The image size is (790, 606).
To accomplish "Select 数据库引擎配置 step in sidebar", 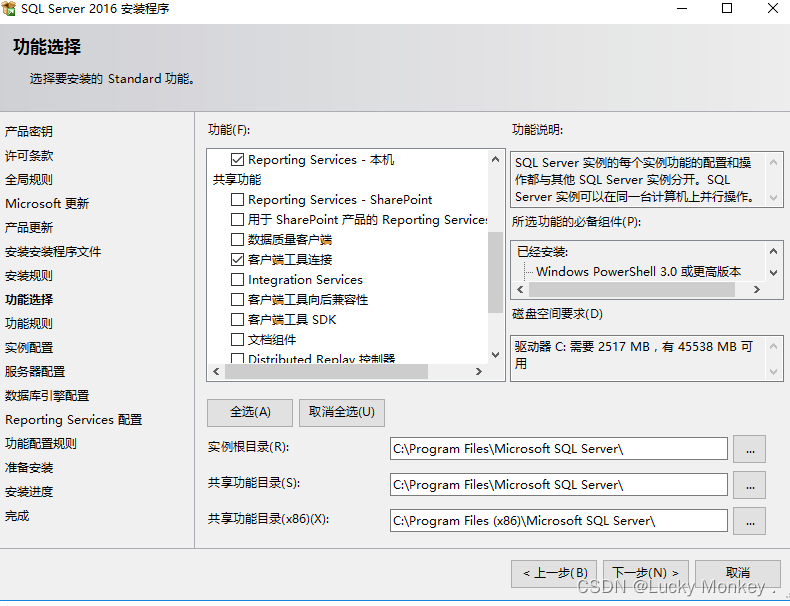I will tap(47, 395).
